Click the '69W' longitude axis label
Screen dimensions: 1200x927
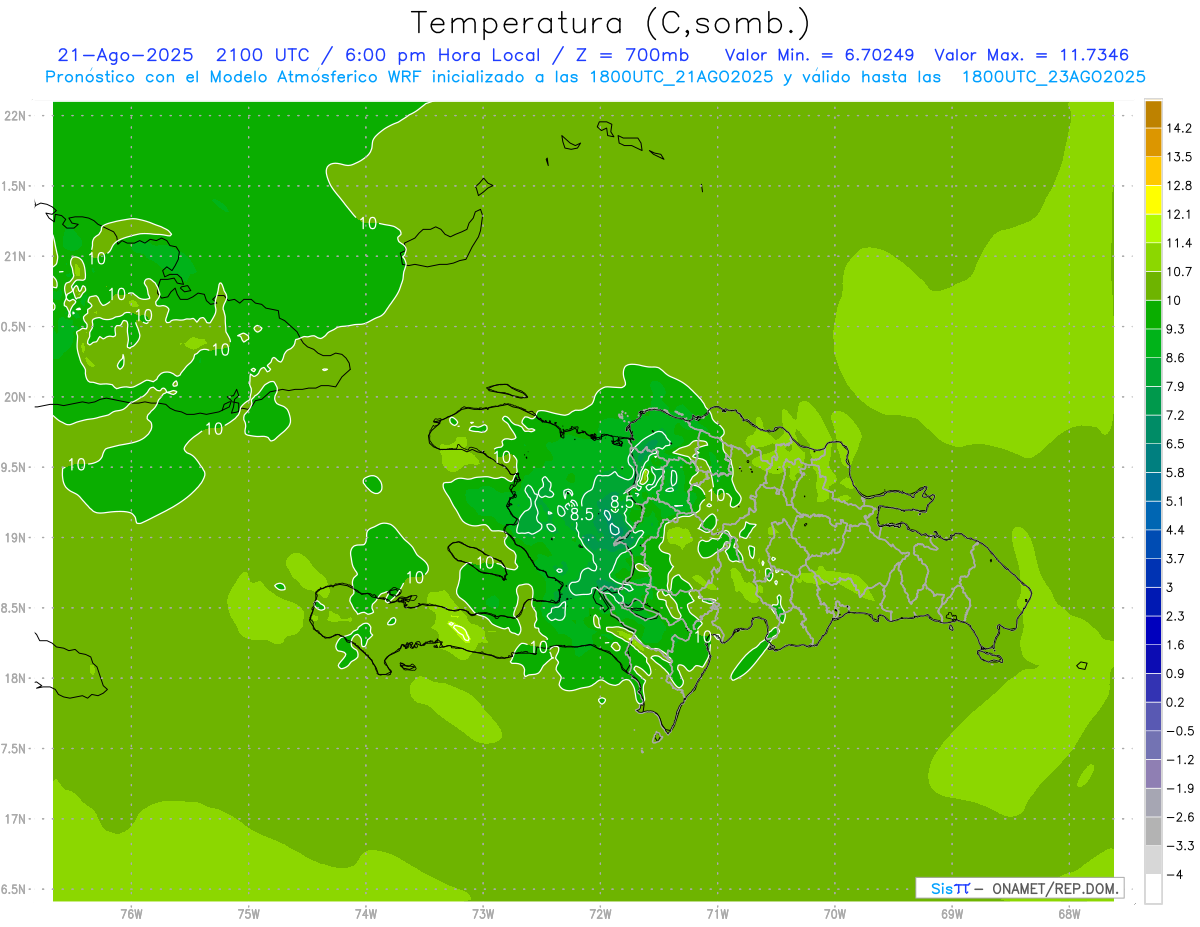[x=952, y=914]
